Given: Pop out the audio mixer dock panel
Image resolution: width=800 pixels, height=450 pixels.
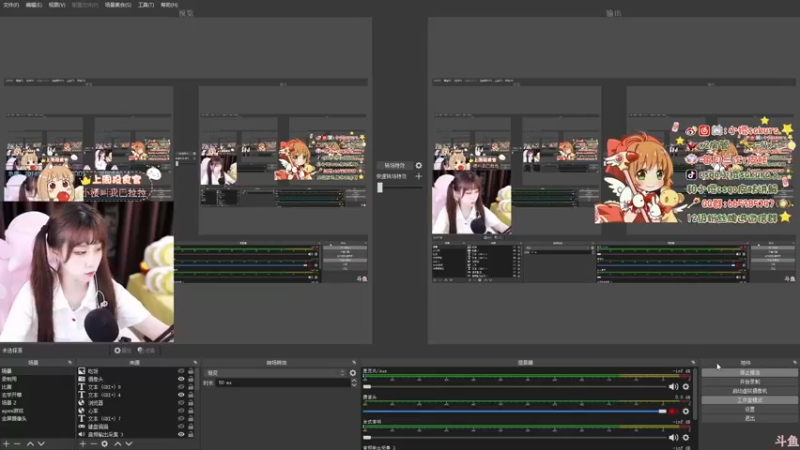Looking at the screenshot, I should pos(693,362).
